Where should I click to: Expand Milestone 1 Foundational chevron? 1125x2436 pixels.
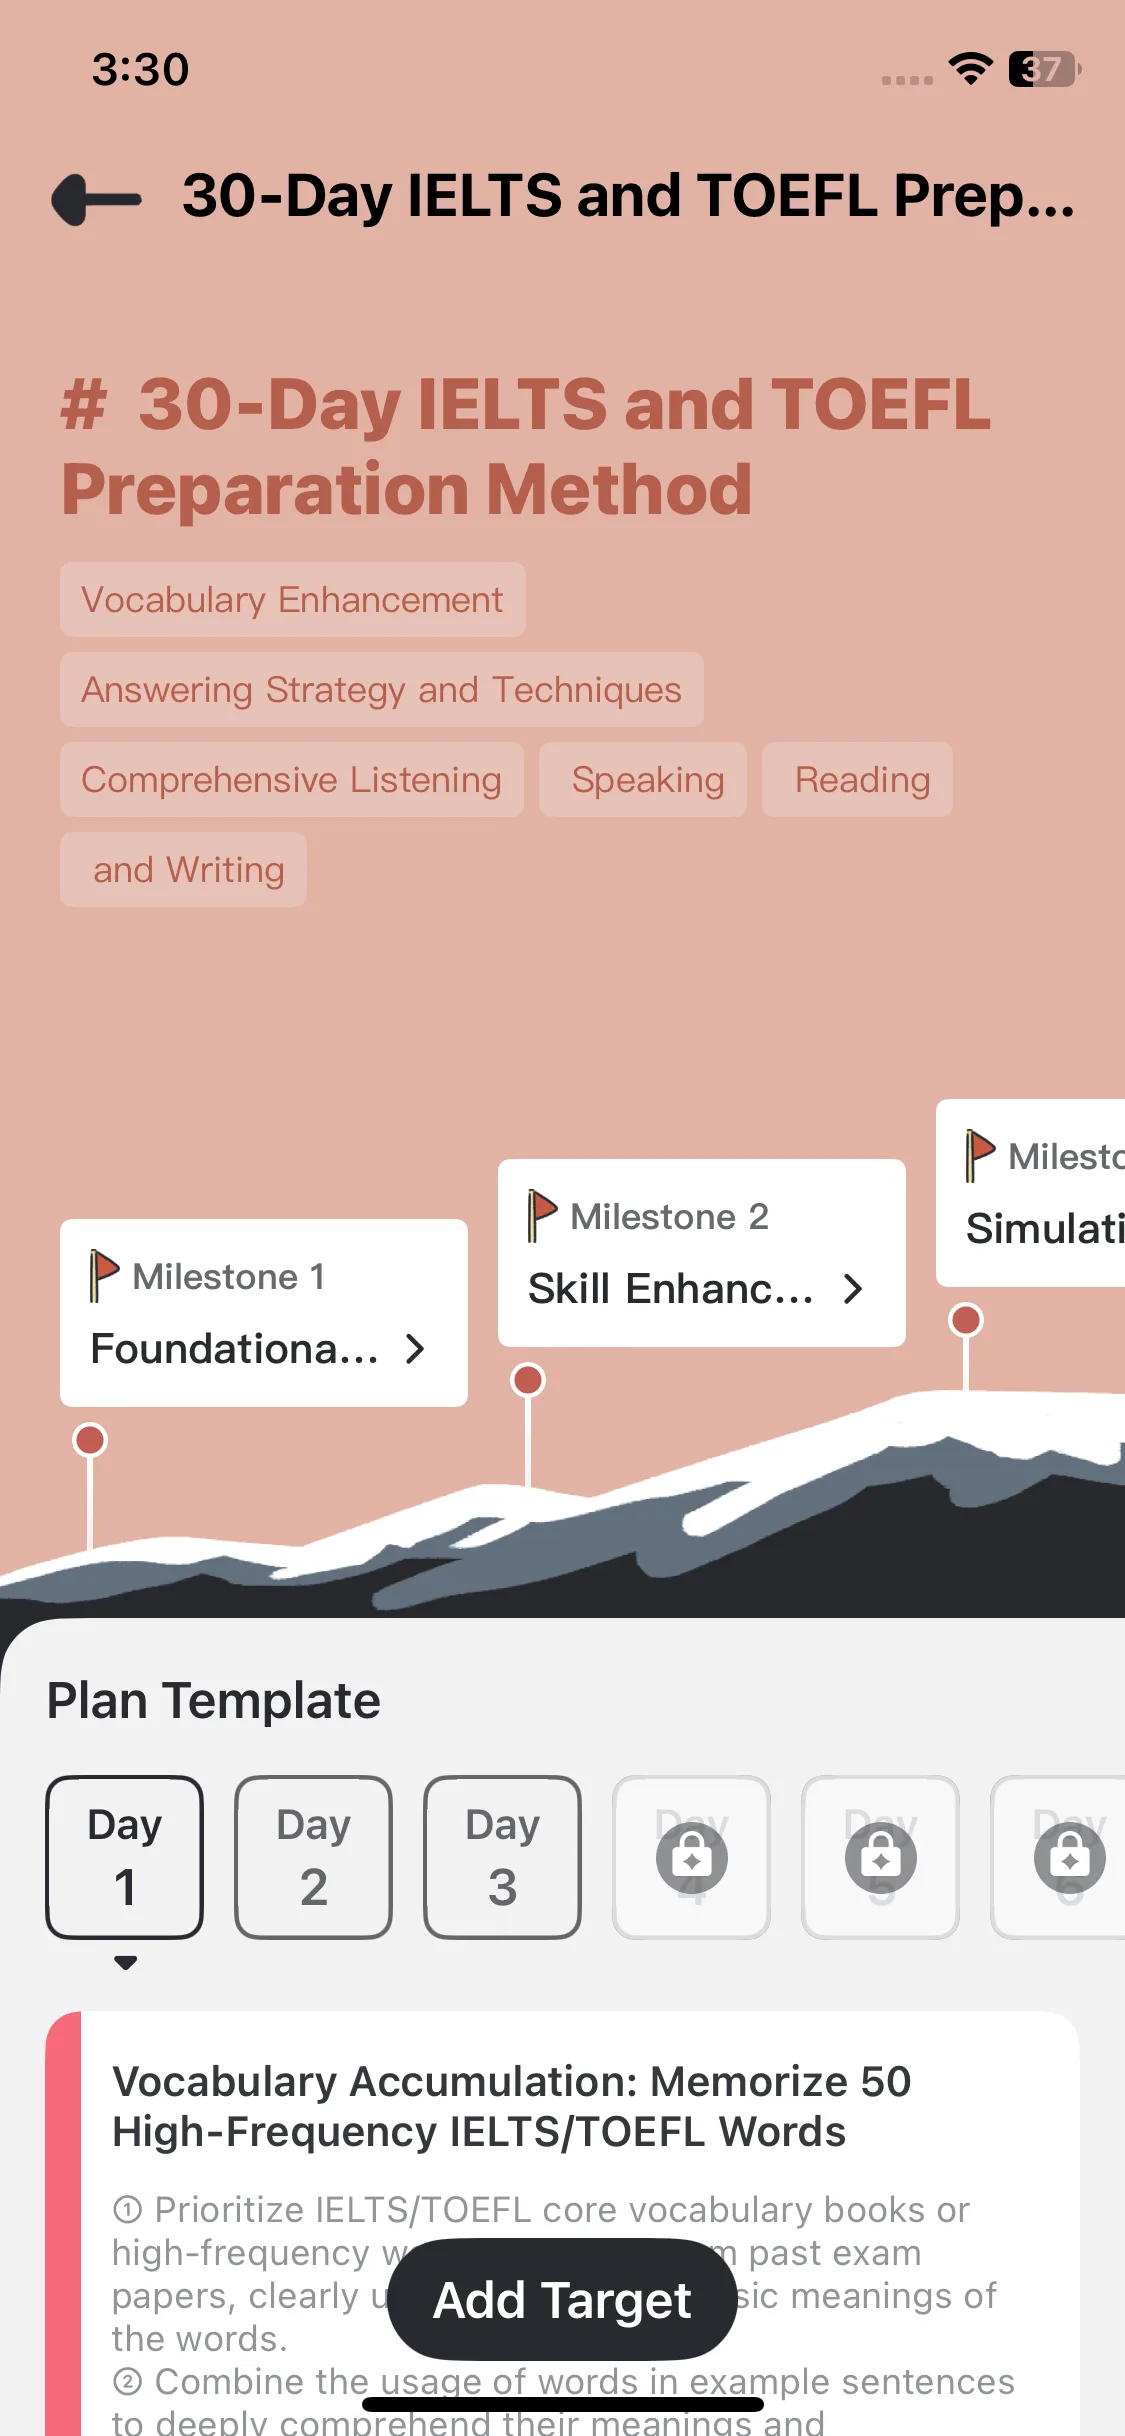click(x=416, y=1349)
